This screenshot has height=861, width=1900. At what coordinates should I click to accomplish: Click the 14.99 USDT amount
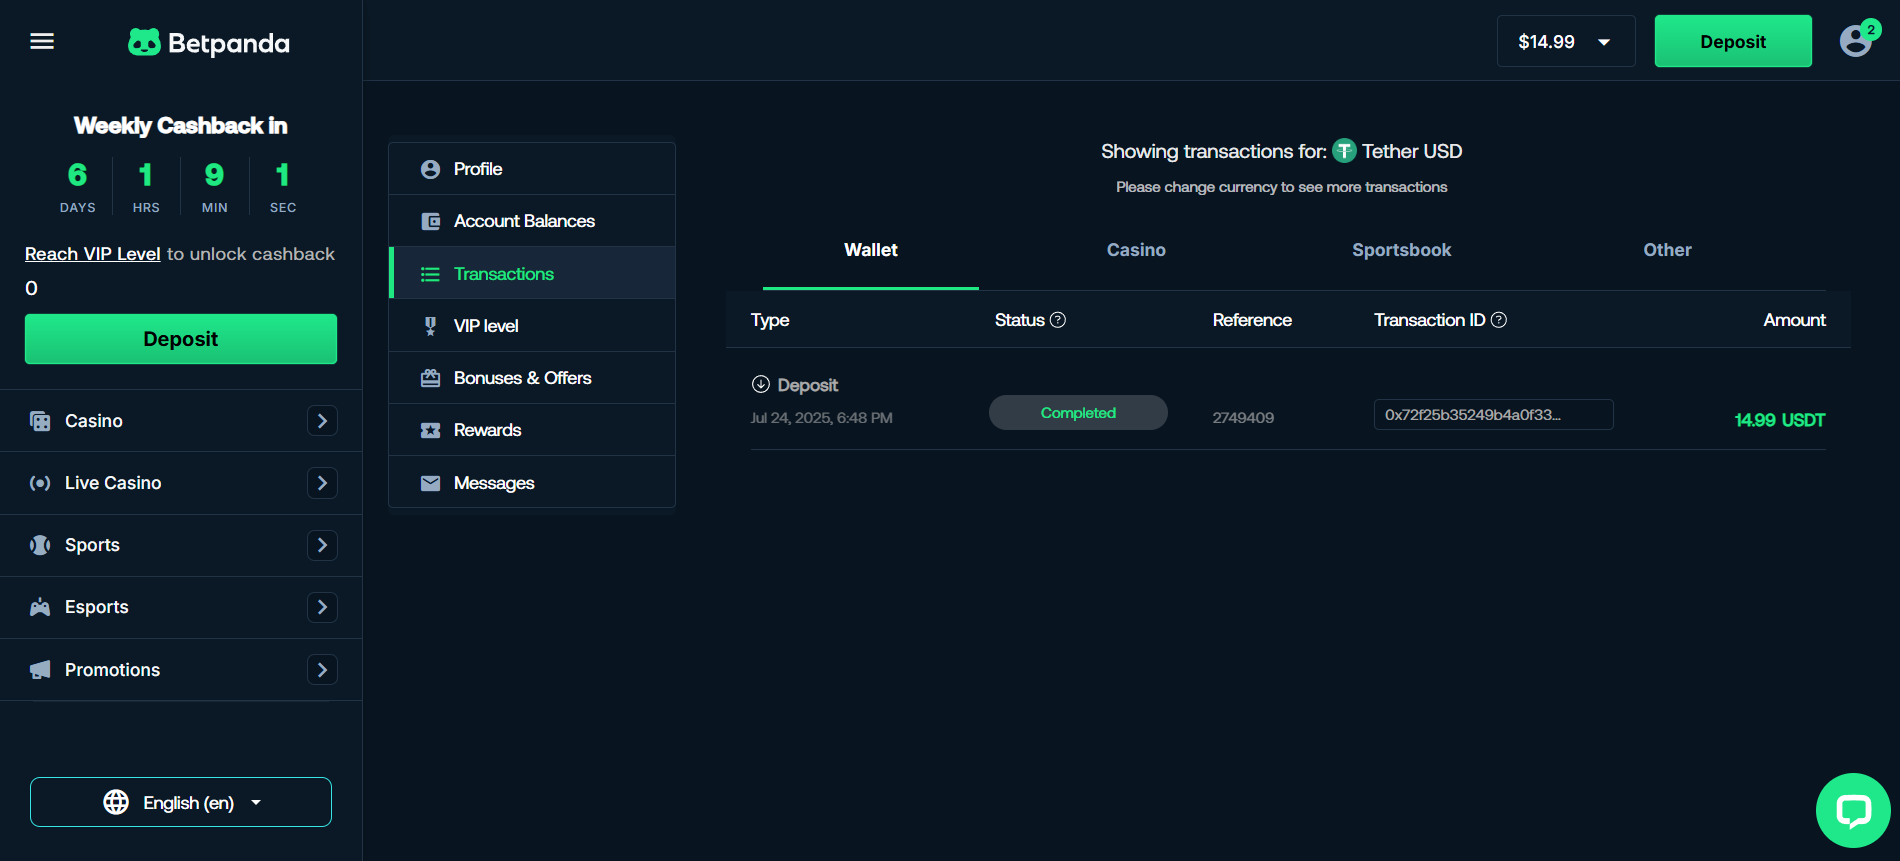1779,420
